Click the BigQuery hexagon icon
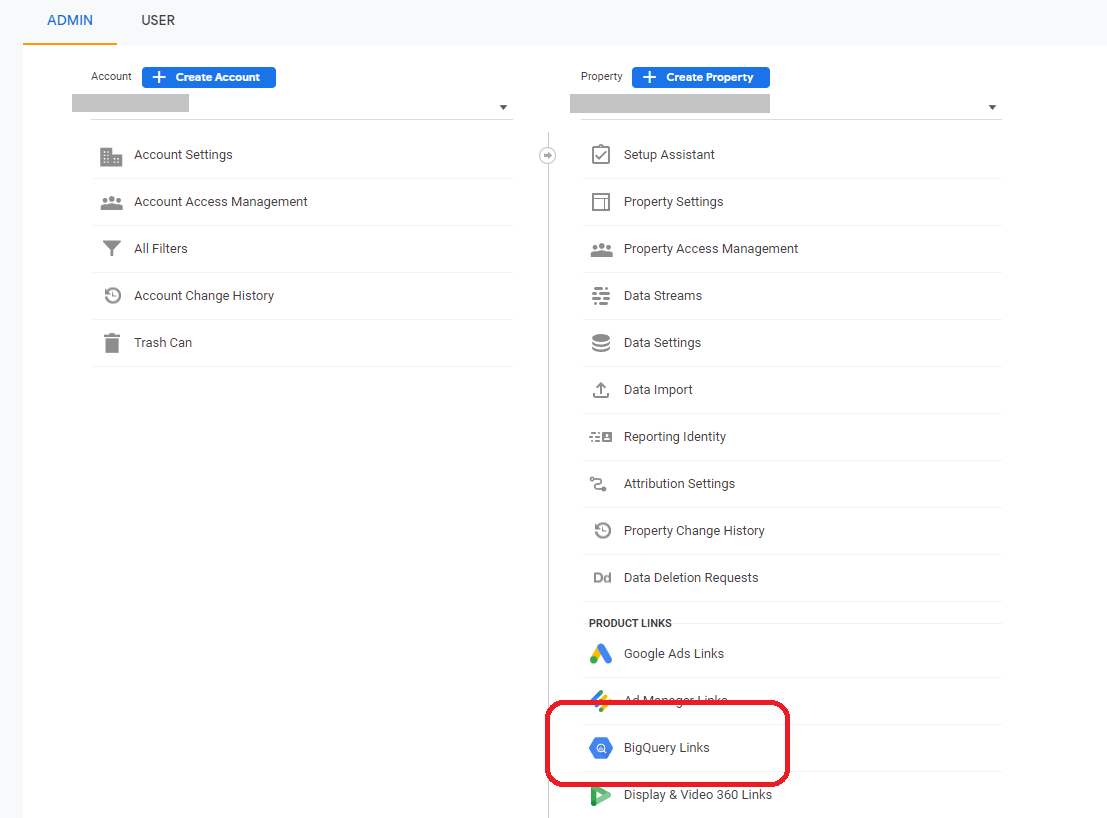 (x=601, y=747)
